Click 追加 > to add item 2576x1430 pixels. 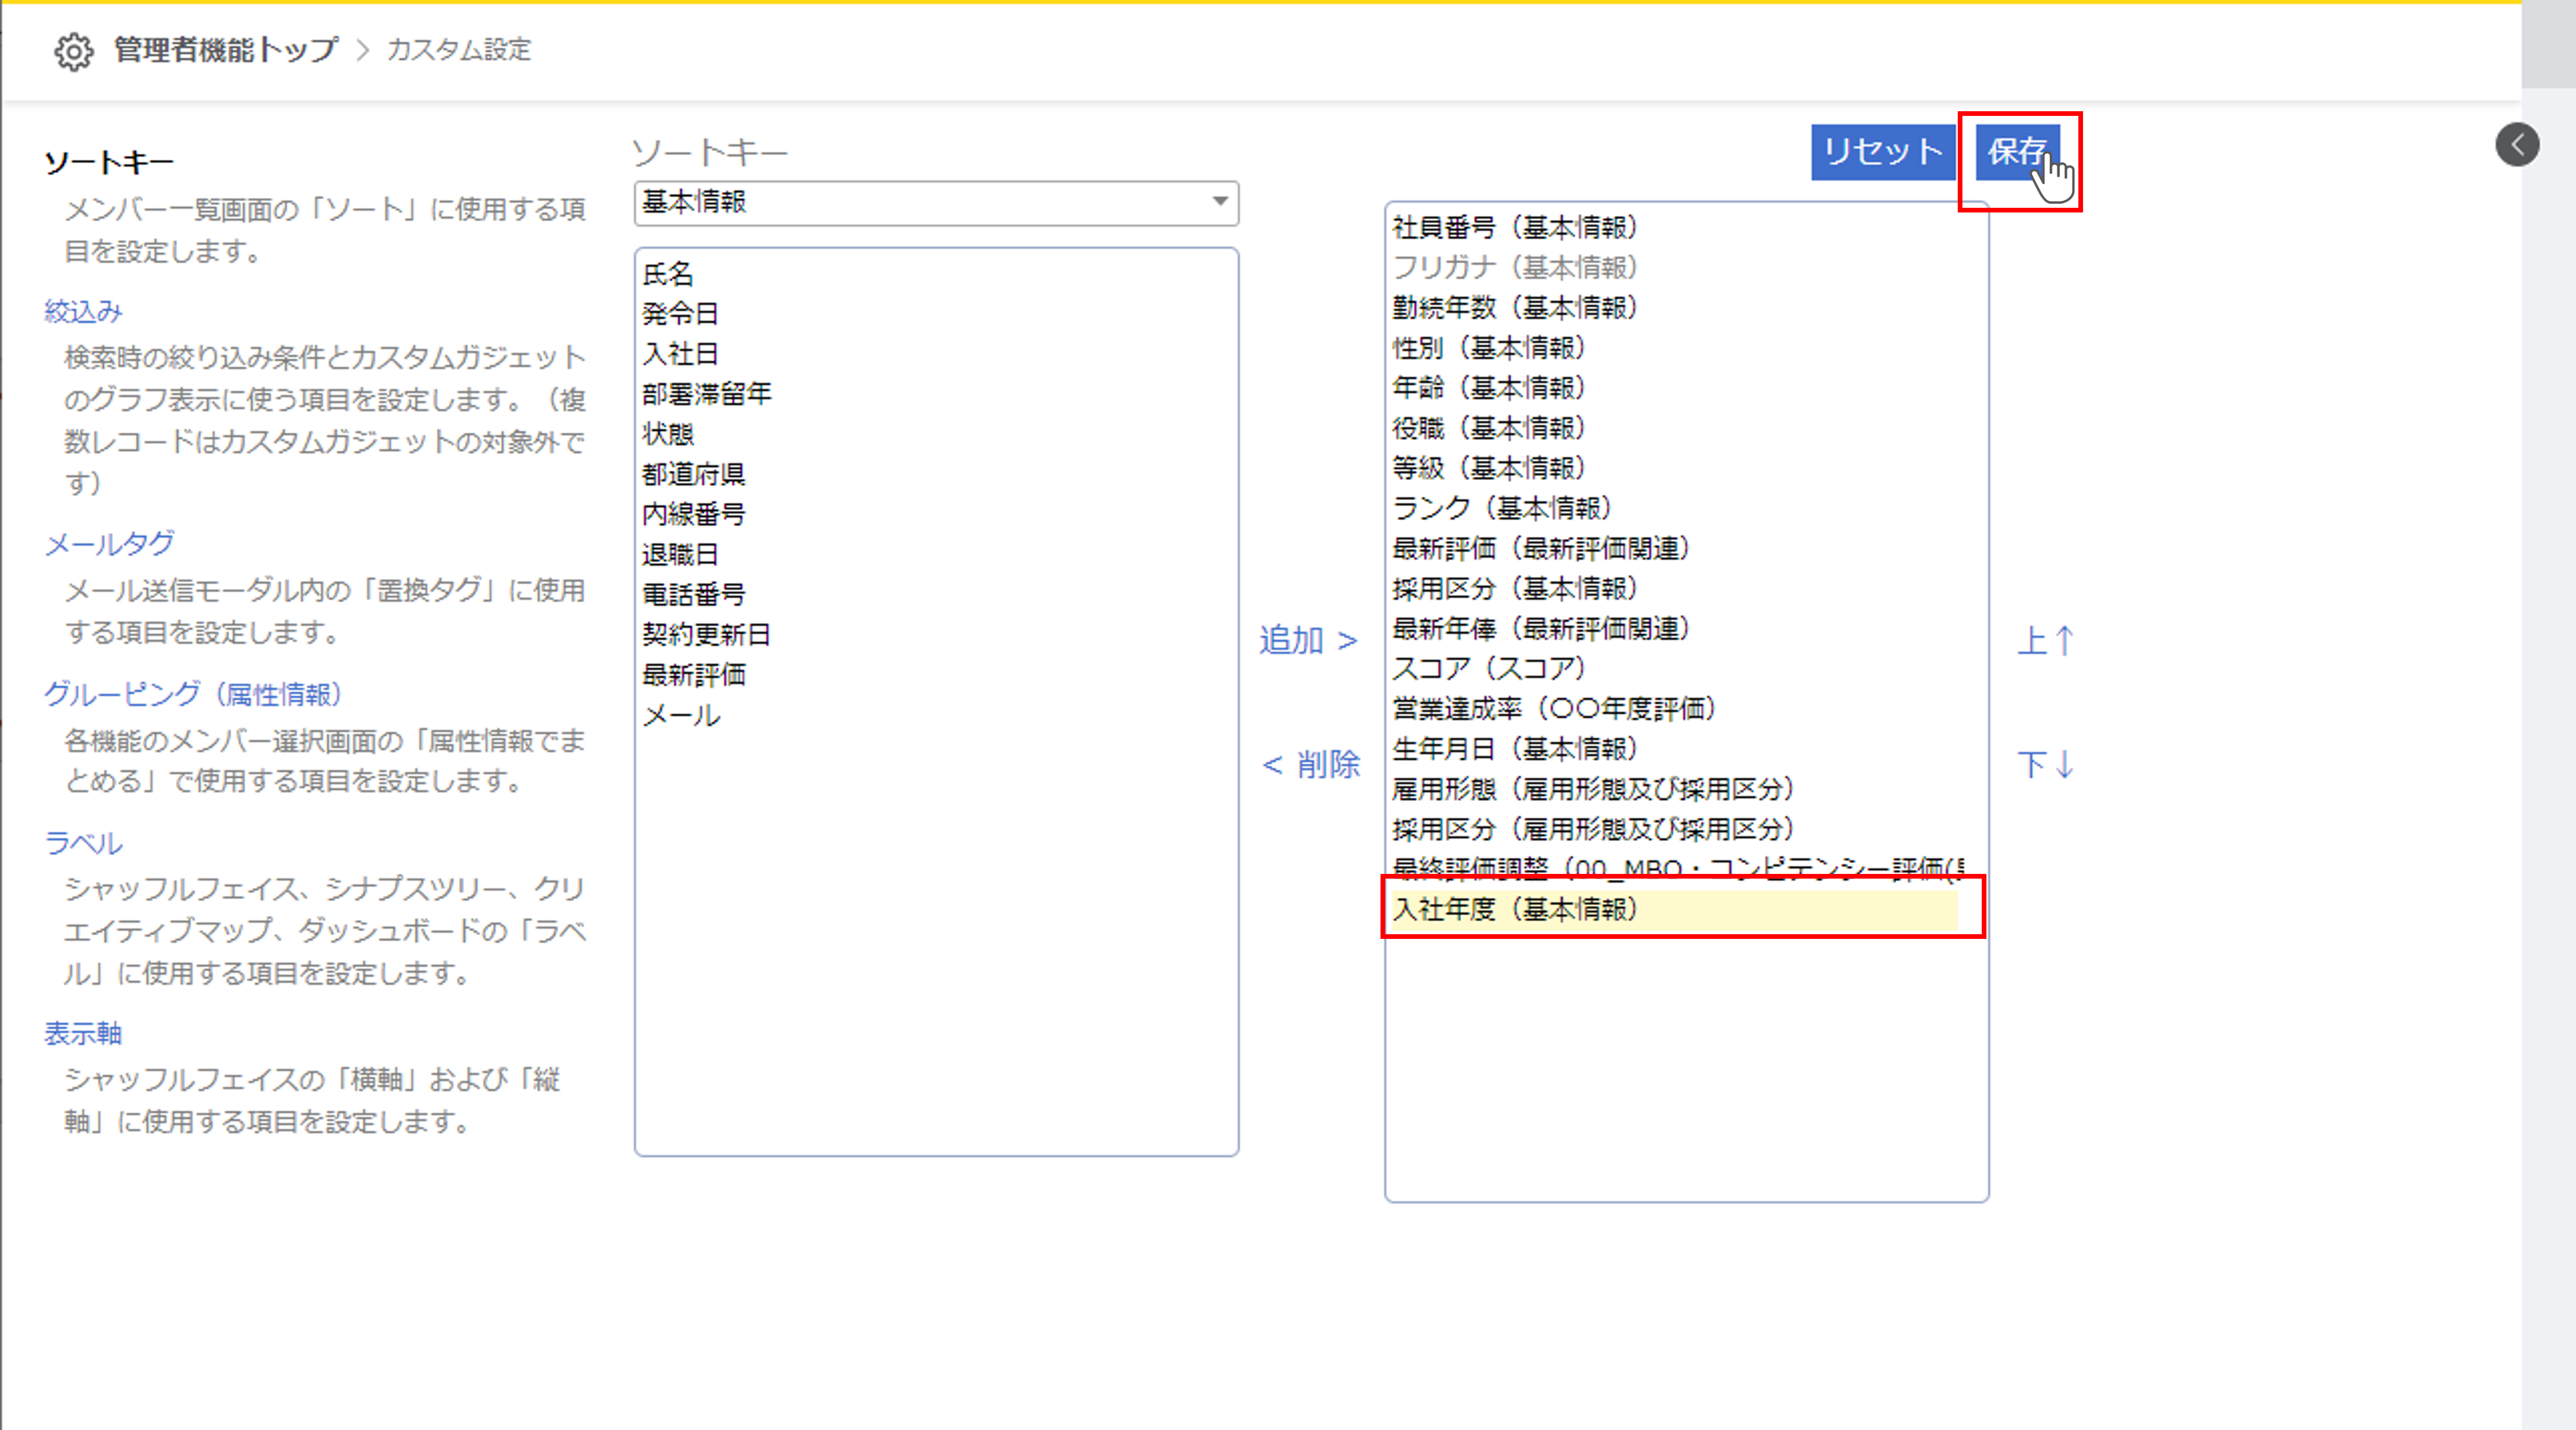(x=1308, y=640)
